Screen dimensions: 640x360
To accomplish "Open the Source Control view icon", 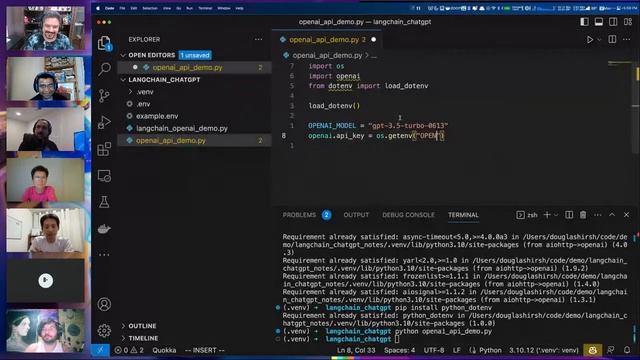I will coord(104,96).
